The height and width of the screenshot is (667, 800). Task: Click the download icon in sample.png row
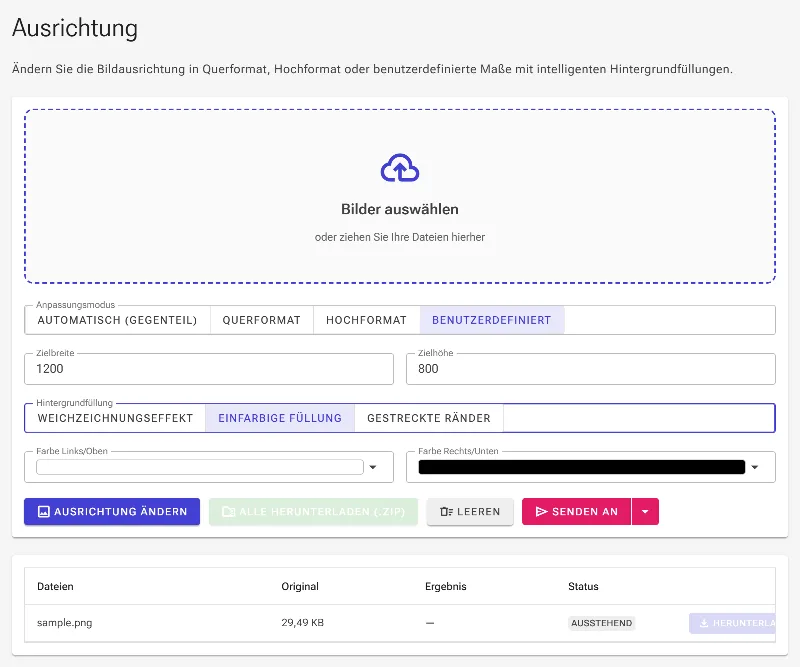[x=704, y=623]
